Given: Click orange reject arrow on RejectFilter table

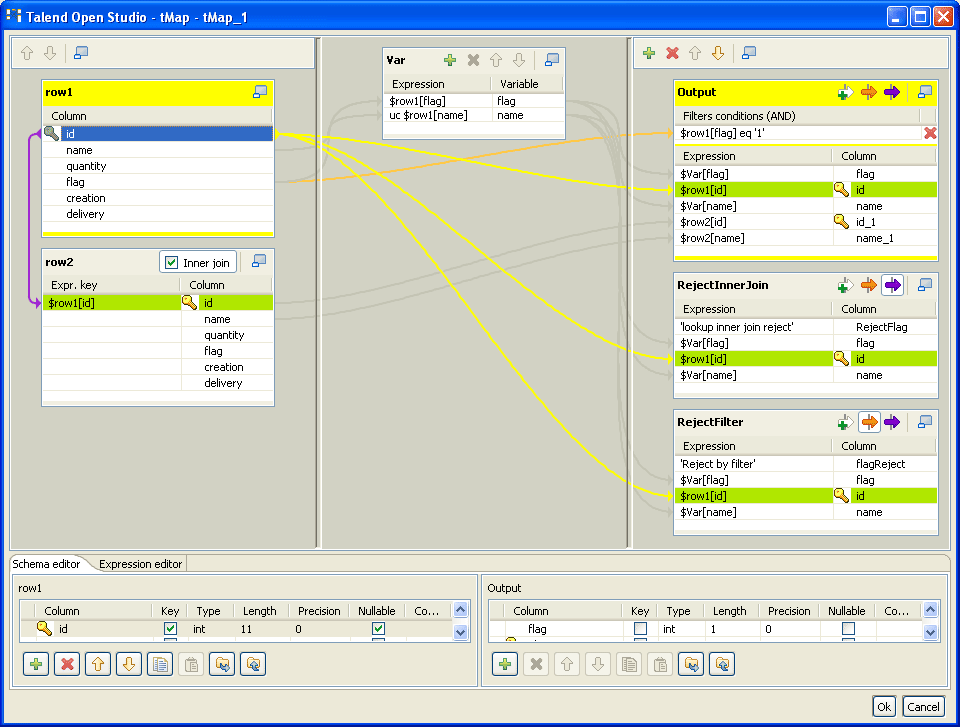Looking at the screenshot, I should (868, 422).
